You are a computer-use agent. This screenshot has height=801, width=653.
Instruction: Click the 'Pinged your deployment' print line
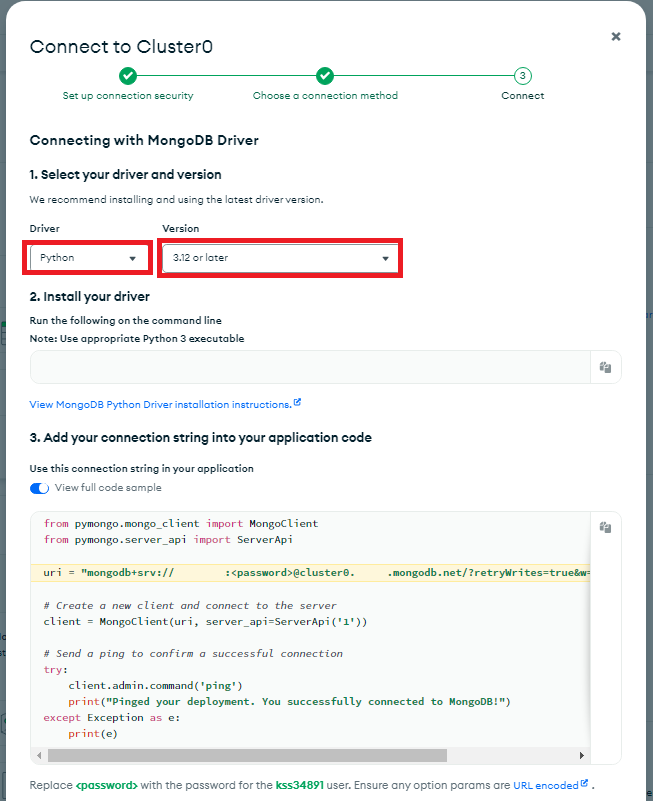point(289,701)
